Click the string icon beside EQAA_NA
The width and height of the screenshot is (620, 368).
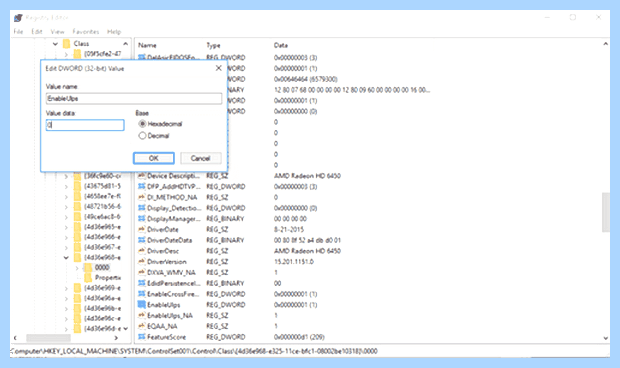142,326
